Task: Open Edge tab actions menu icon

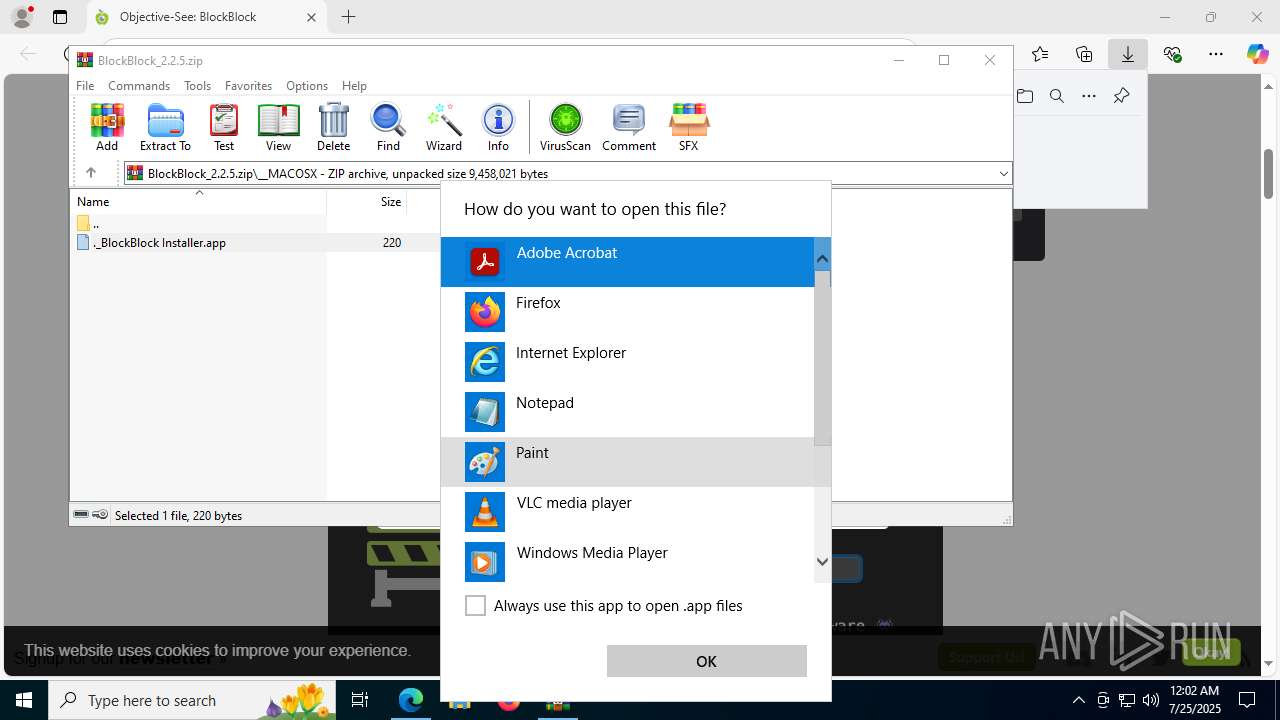Action: [60, 17]
